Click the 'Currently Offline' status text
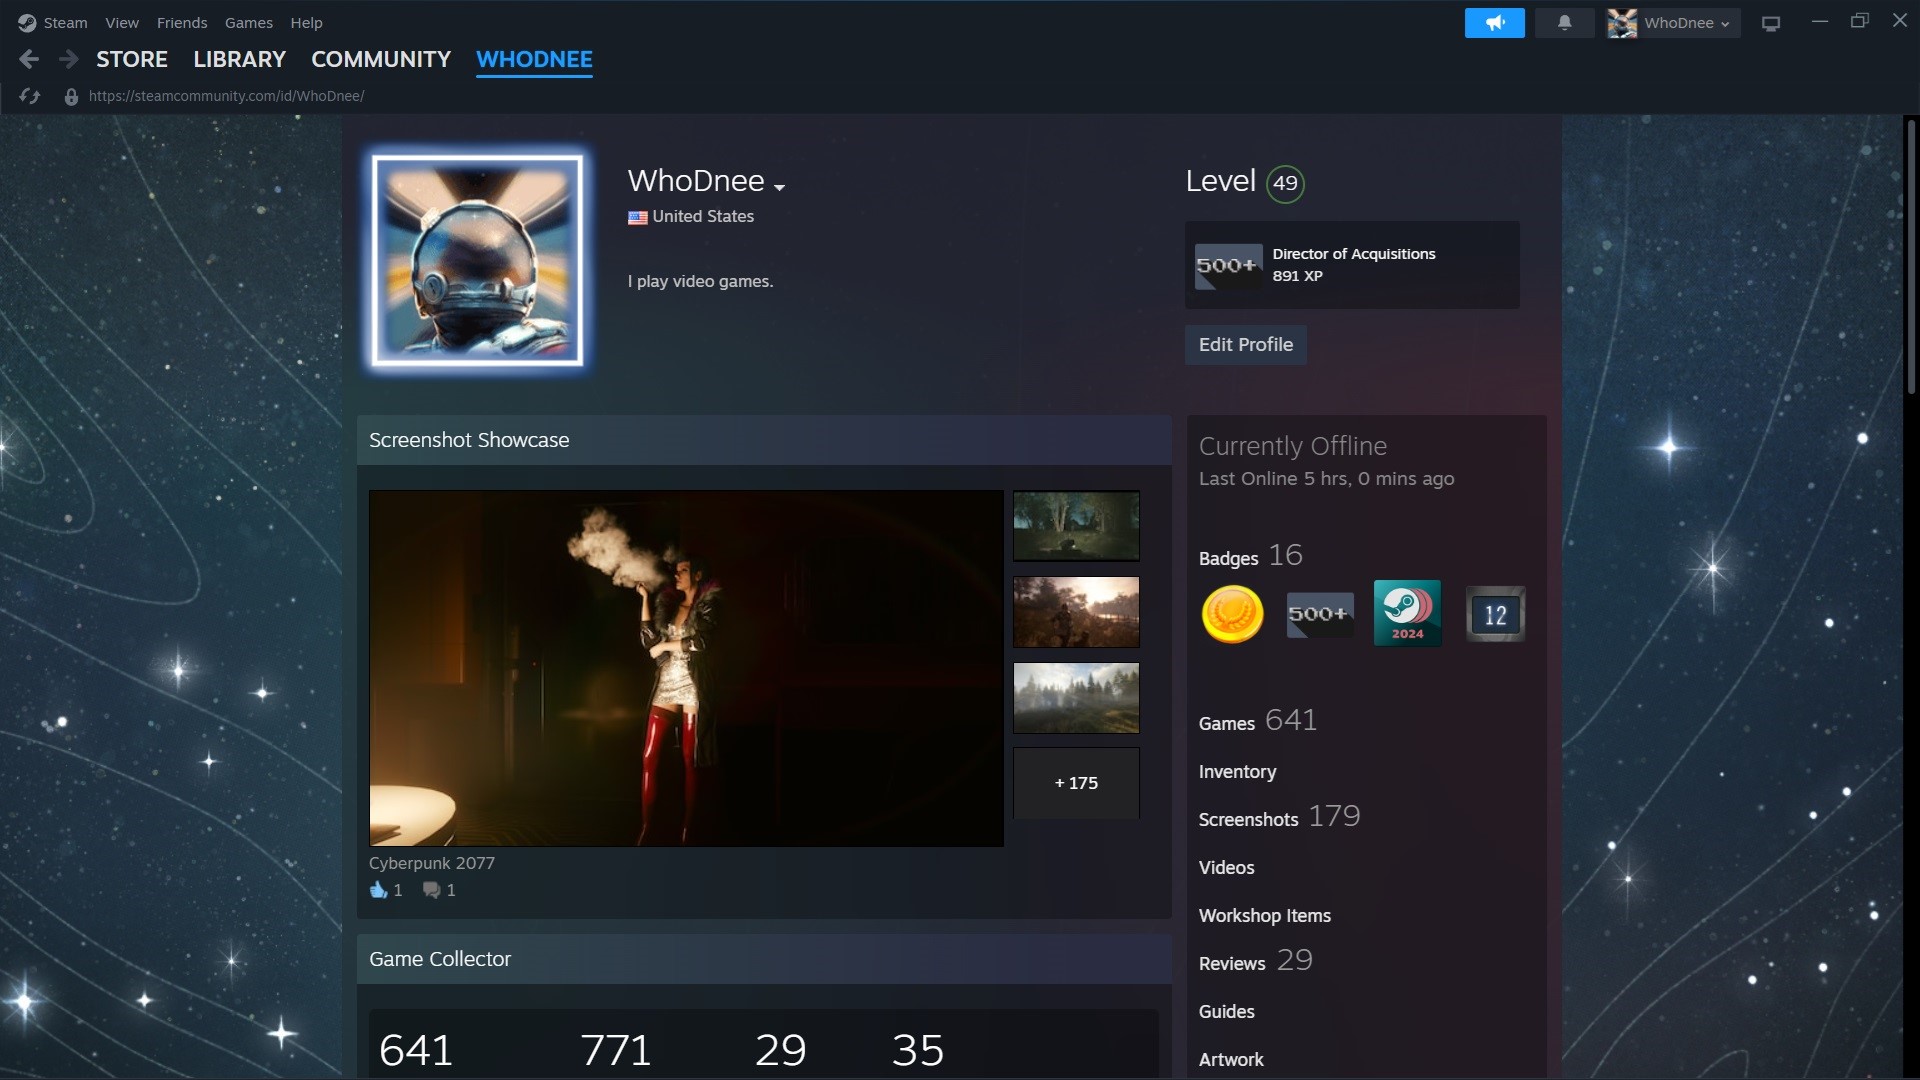This screenshot has height=1080, width=1920. [x=1293, y=446]
